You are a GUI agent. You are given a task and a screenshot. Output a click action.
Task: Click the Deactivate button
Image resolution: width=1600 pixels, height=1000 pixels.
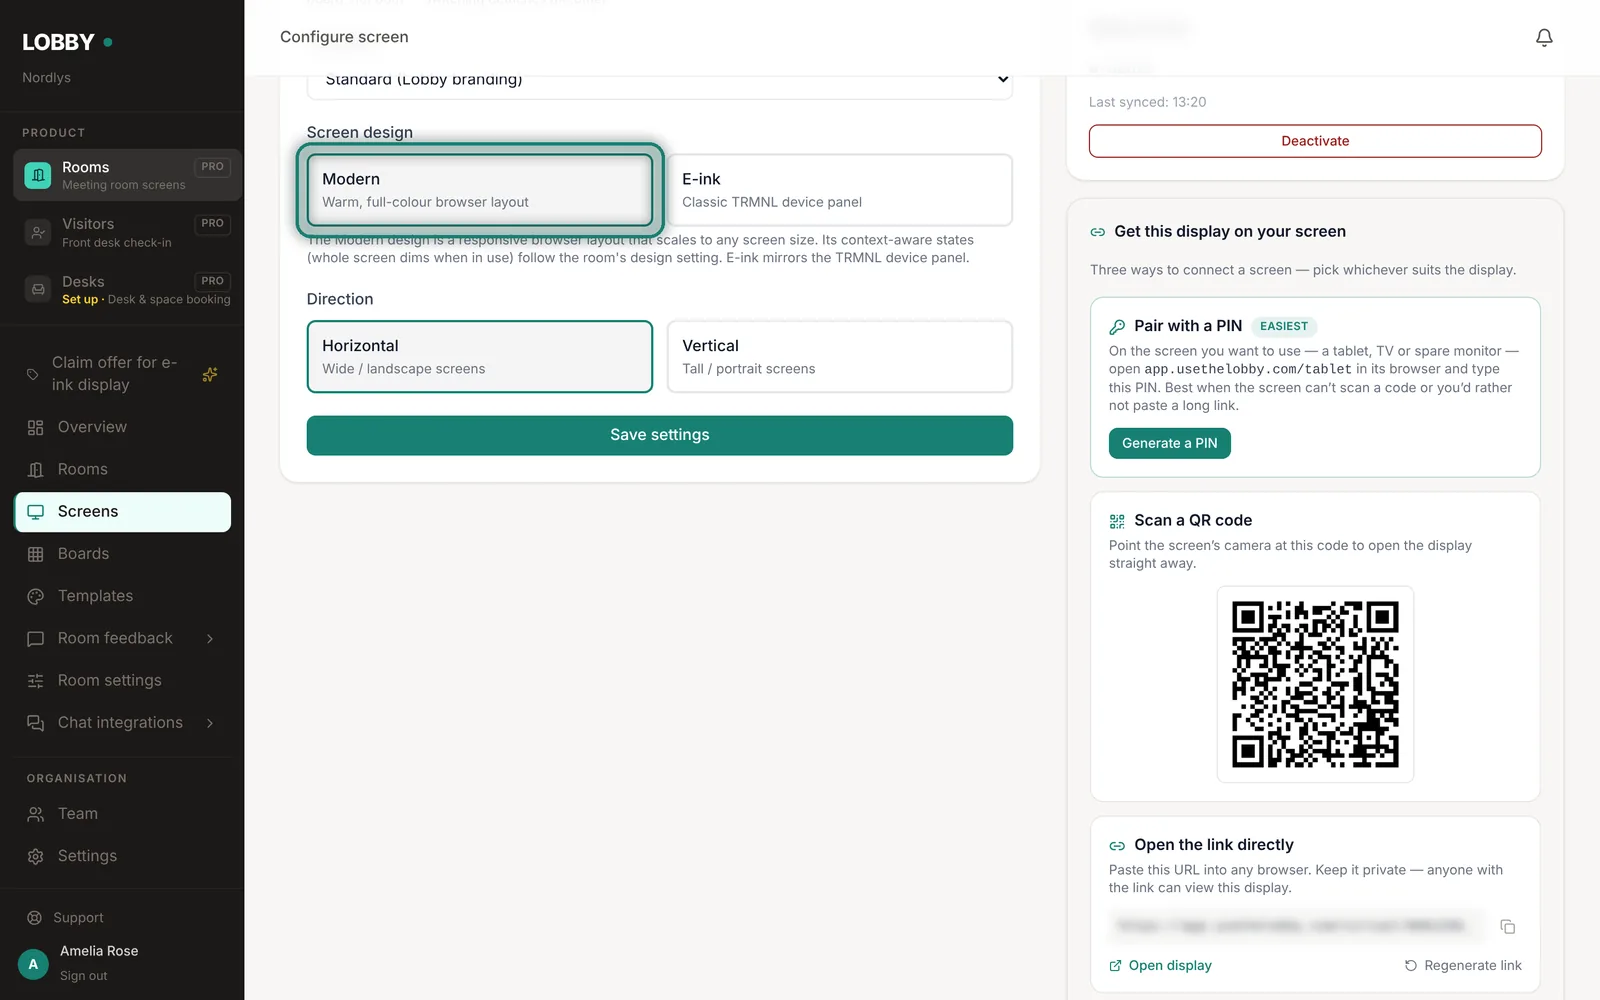[x=1315, y=141]
